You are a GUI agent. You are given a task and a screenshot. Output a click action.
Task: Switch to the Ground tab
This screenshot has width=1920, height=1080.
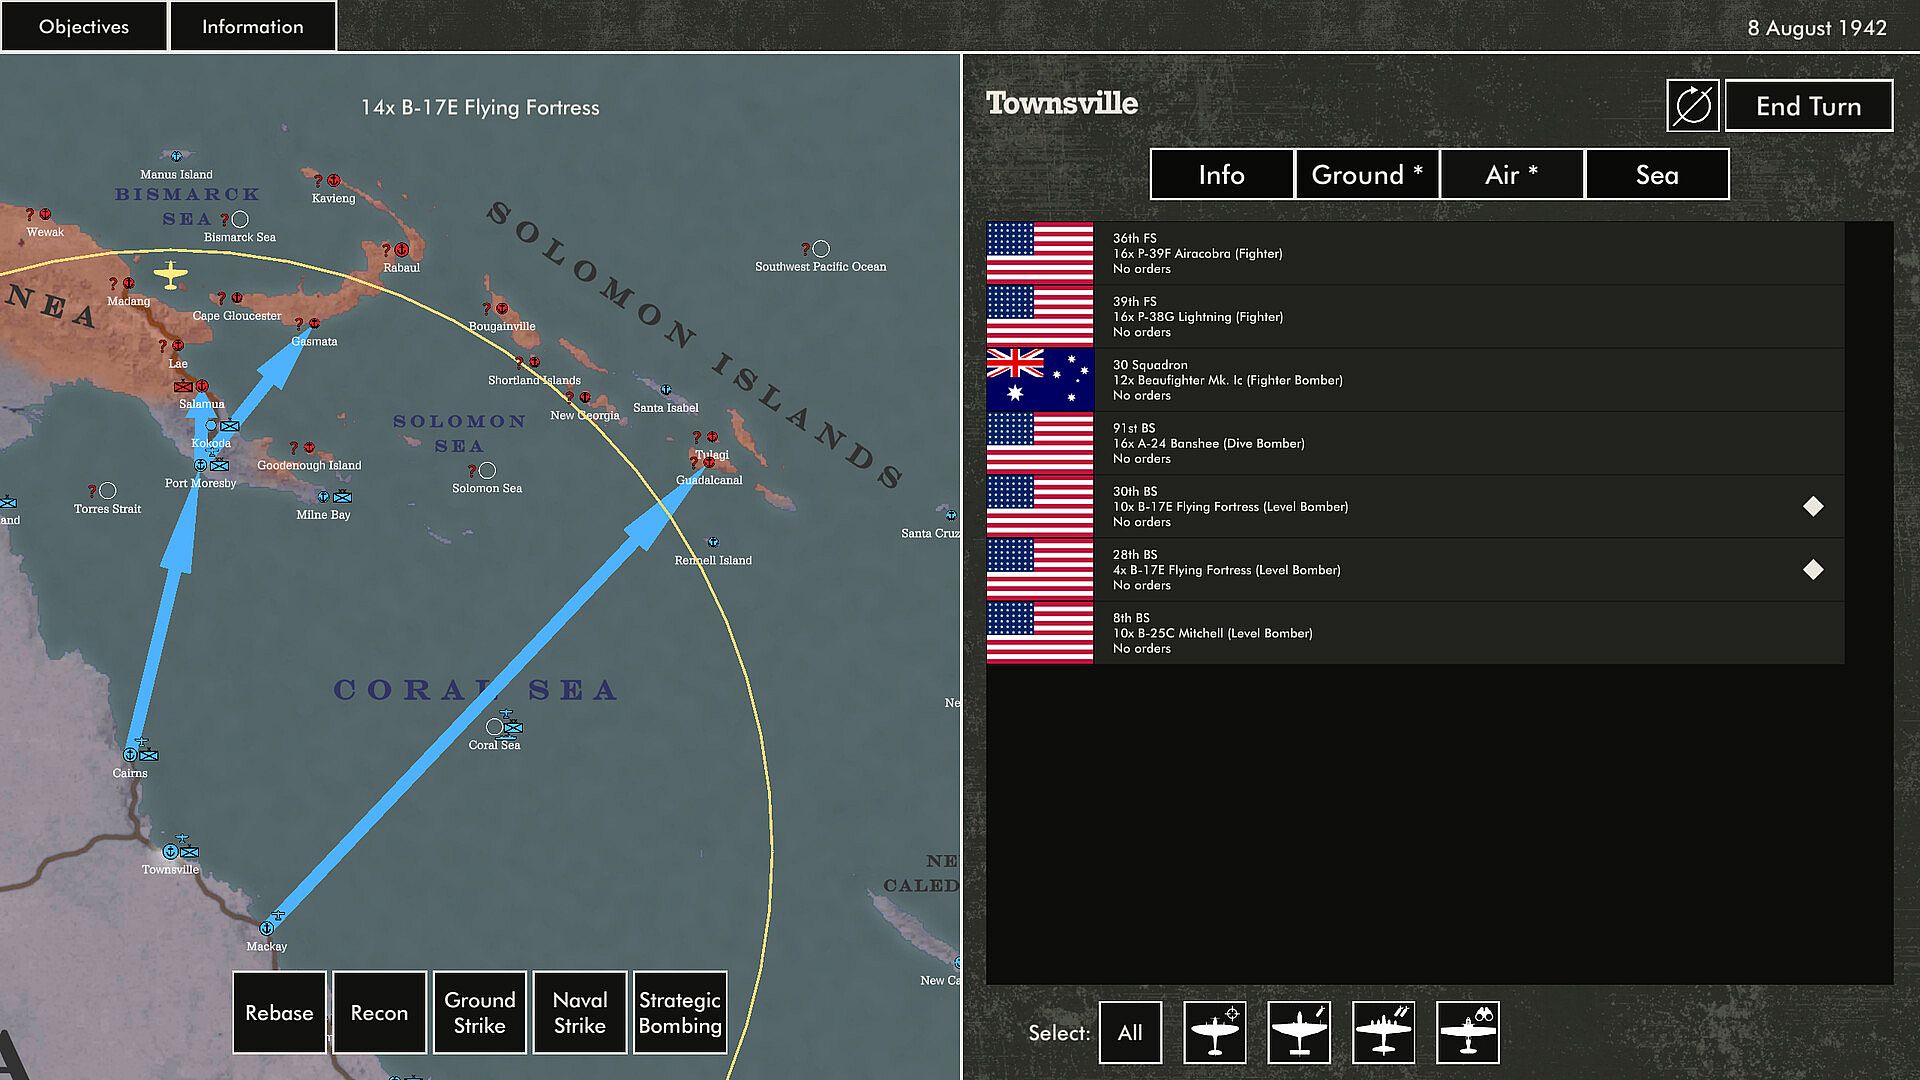[x=1366, y=174]
